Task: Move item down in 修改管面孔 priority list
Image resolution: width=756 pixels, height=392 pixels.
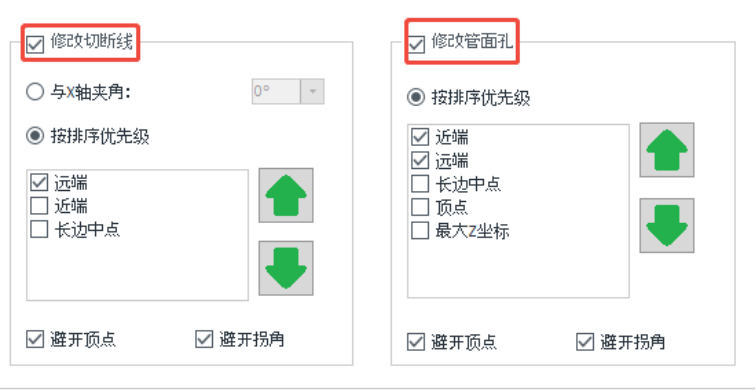Action: click(667, 225)
